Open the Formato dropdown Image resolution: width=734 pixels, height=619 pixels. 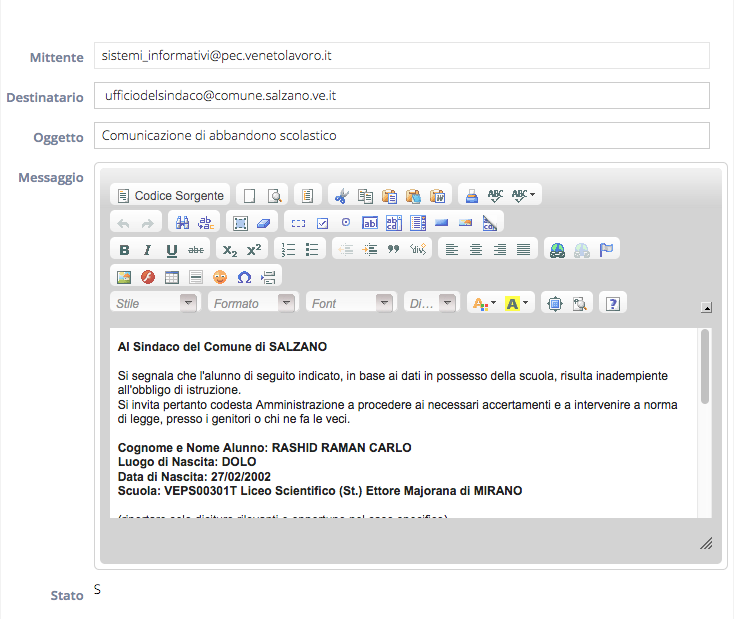pyautogui.click(x=252, y=303)
